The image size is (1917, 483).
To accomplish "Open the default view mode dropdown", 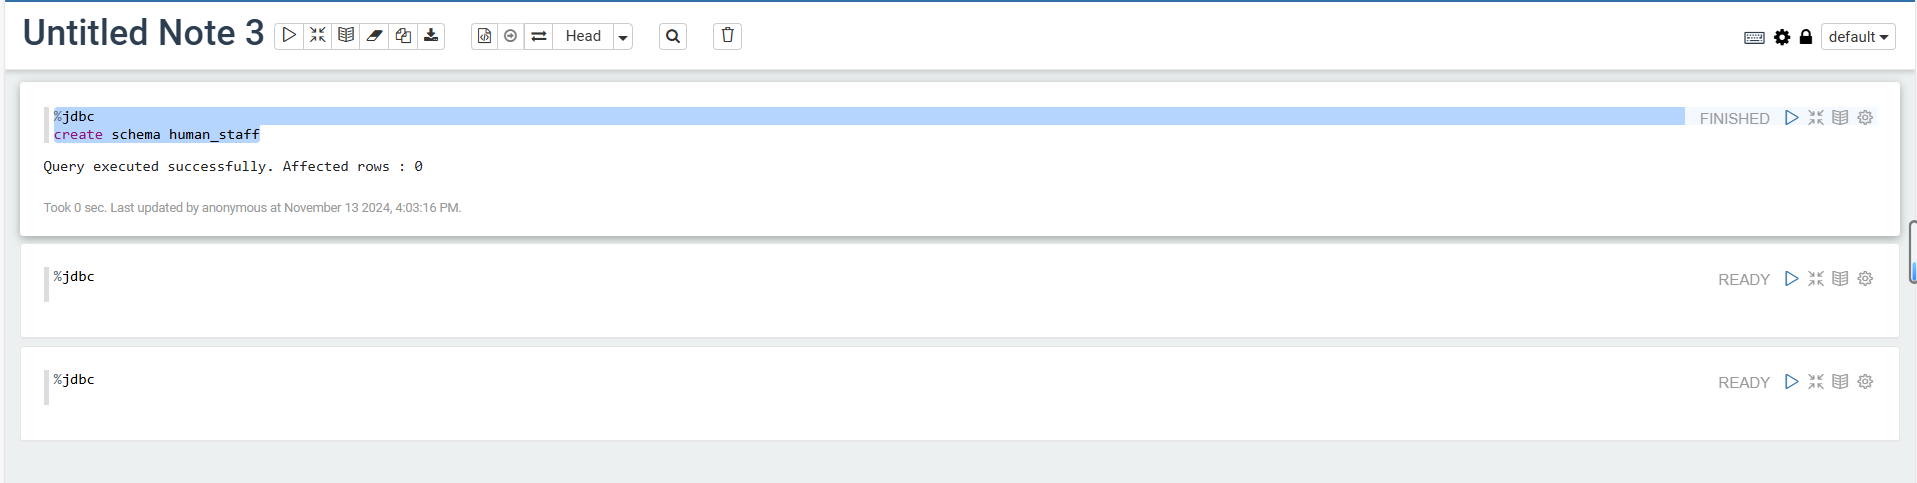I will point(1857,37).
